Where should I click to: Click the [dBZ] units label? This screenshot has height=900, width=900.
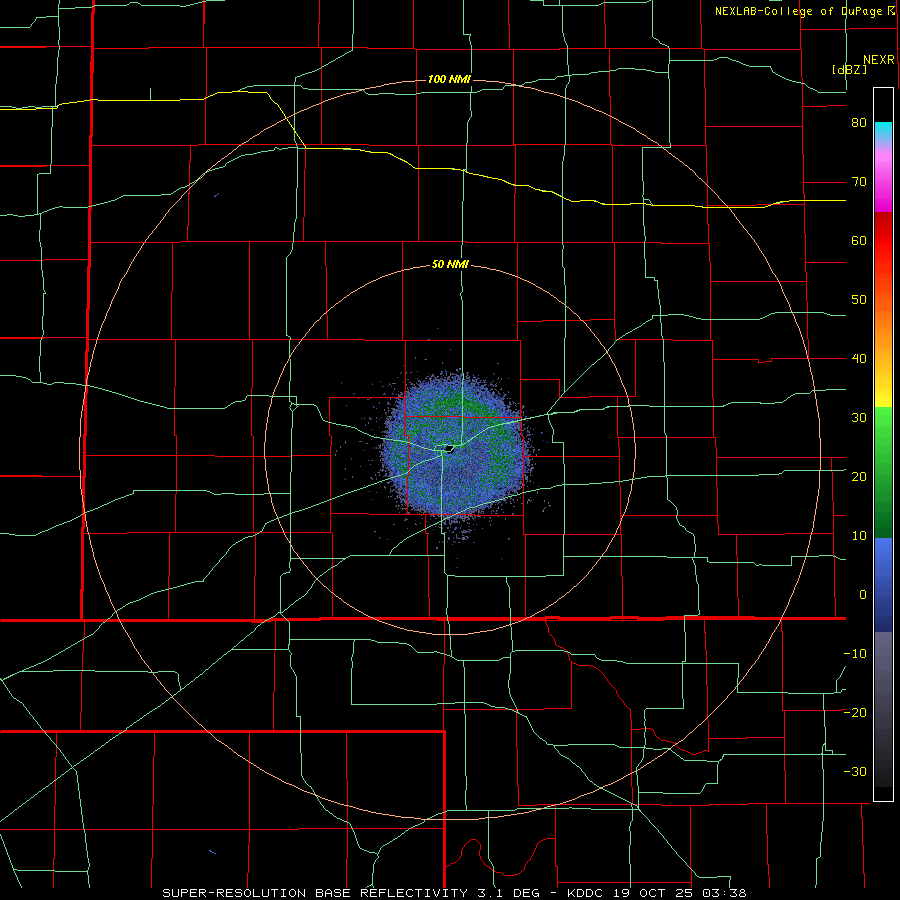click(849, 69)
